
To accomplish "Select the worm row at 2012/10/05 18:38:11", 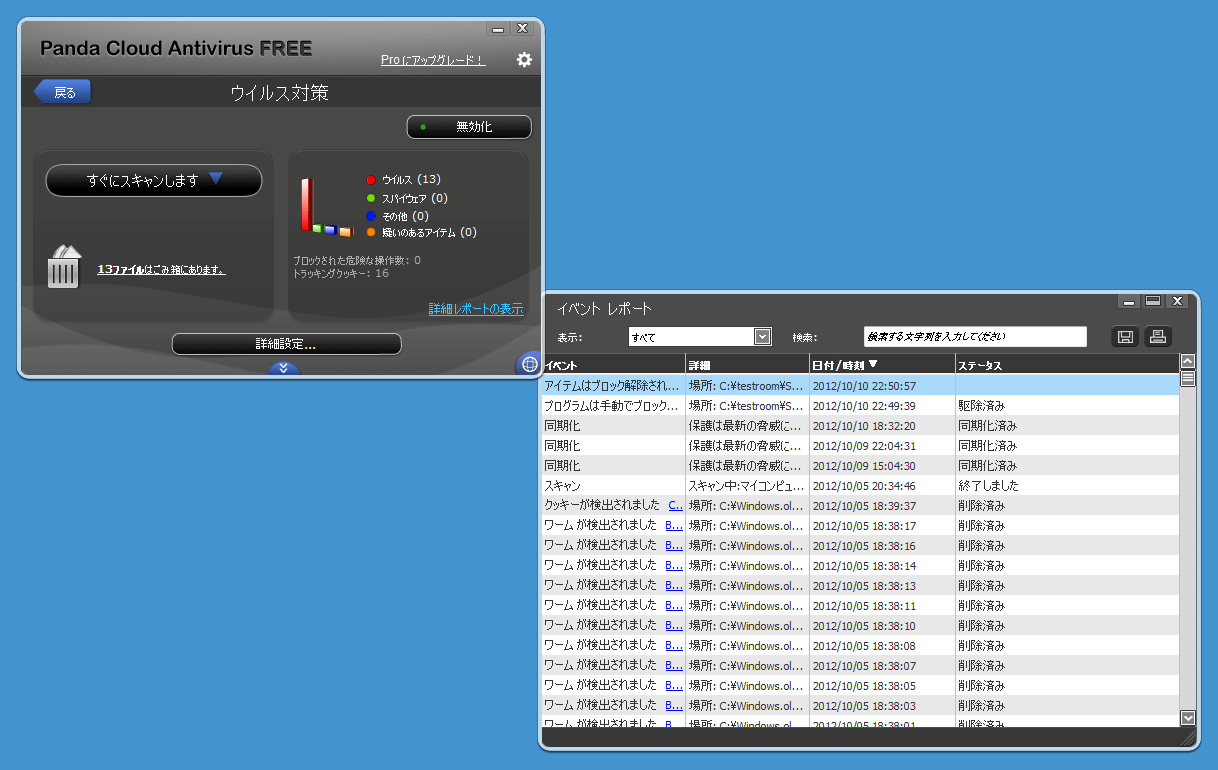I will 860,605.
